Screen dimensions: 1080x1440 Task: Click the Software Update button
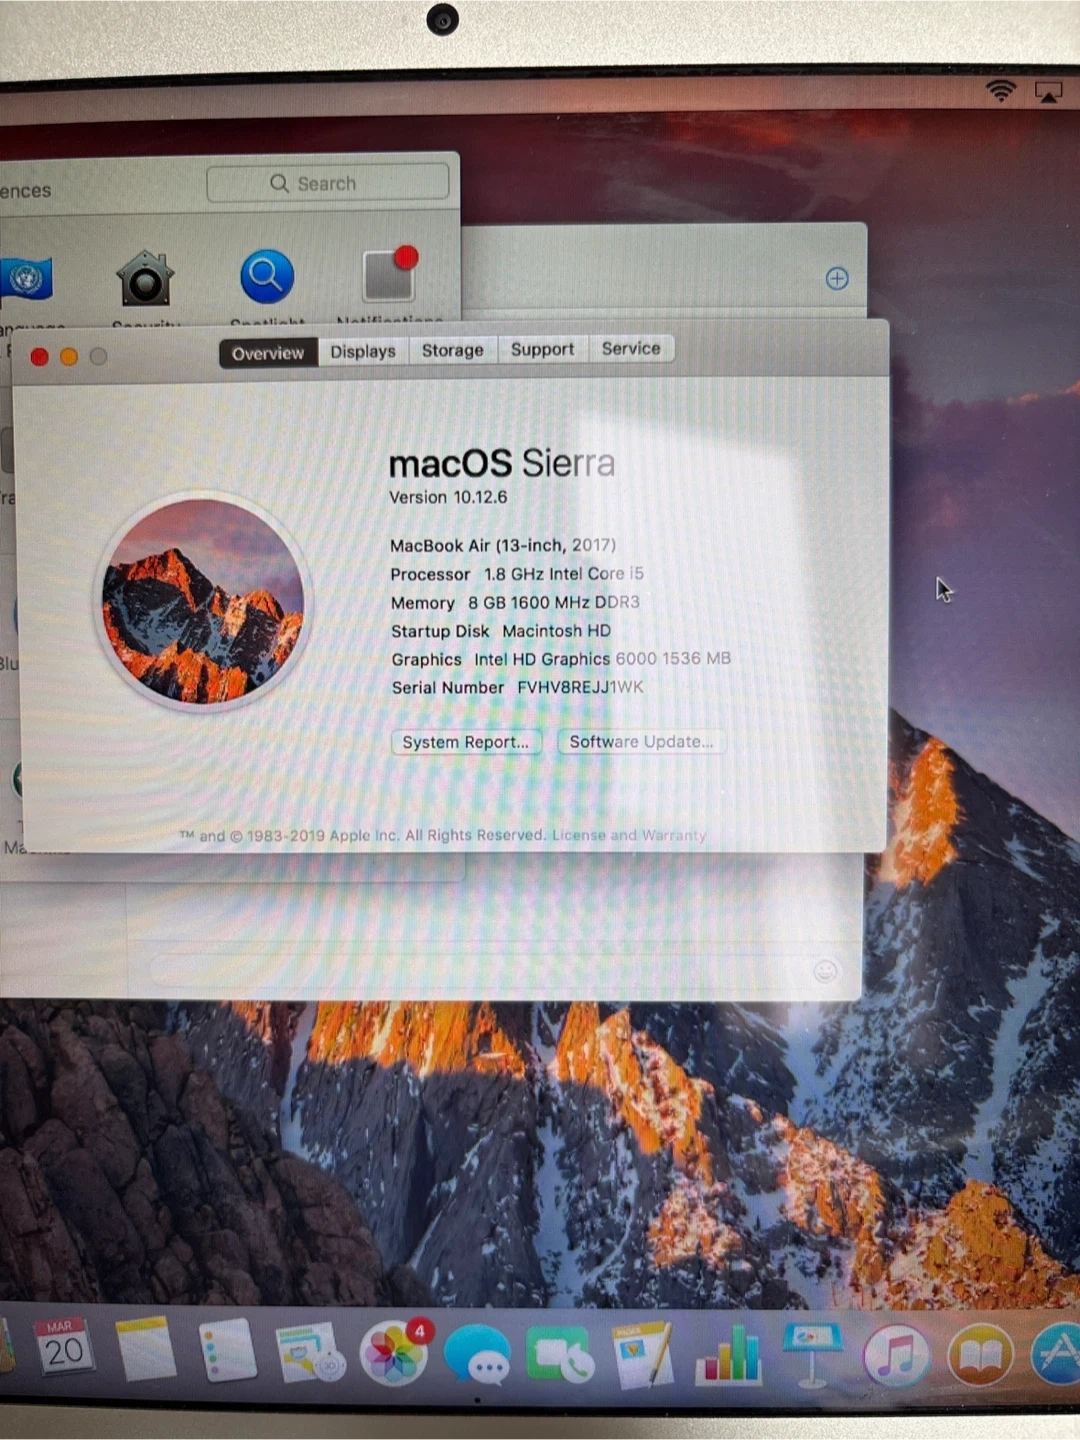pyautogui.click(x=641, y=742)
